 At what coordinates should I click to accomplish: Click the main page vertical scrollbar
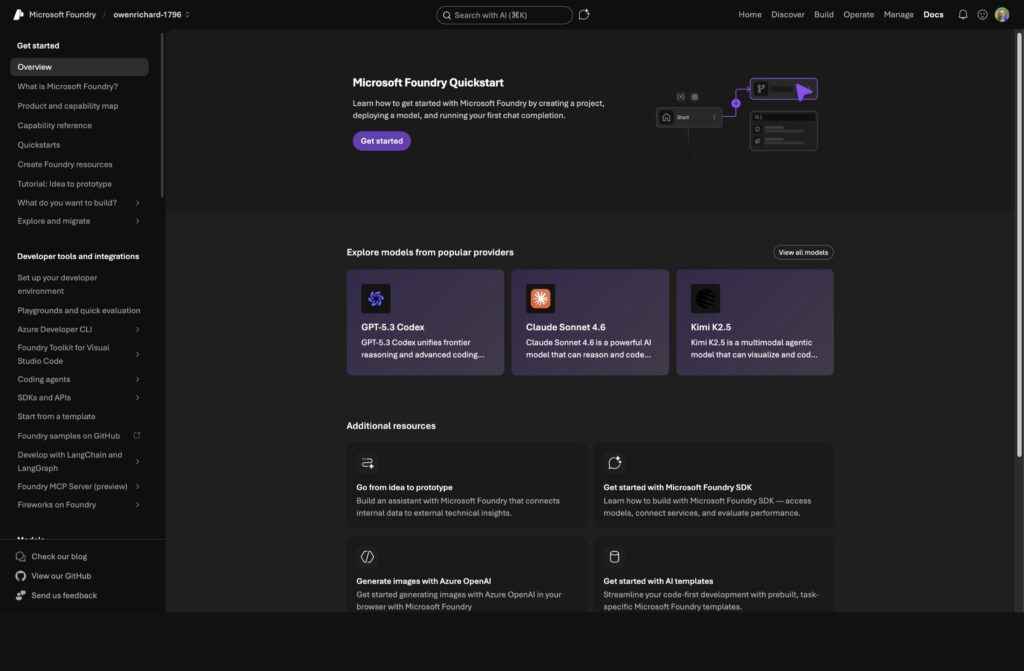(1019, 245)
